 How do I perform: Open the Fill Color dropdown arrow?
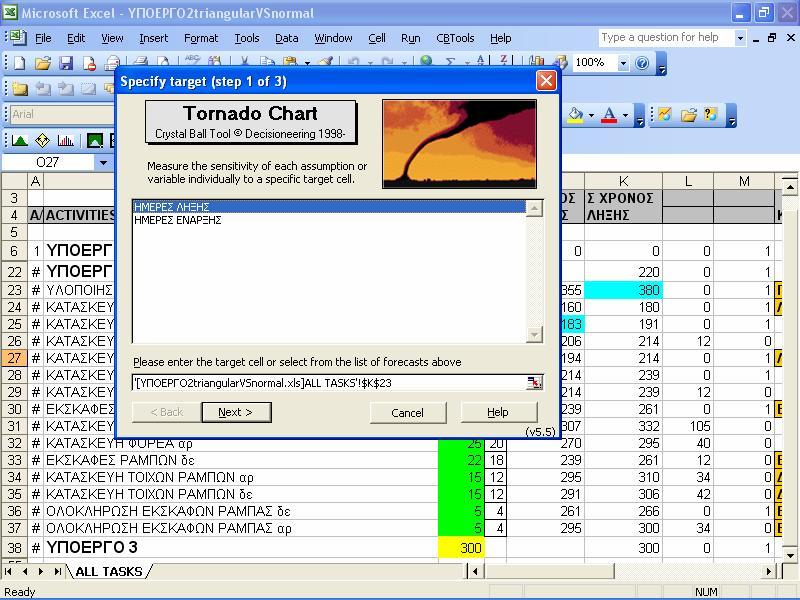(x=591, y=115)
